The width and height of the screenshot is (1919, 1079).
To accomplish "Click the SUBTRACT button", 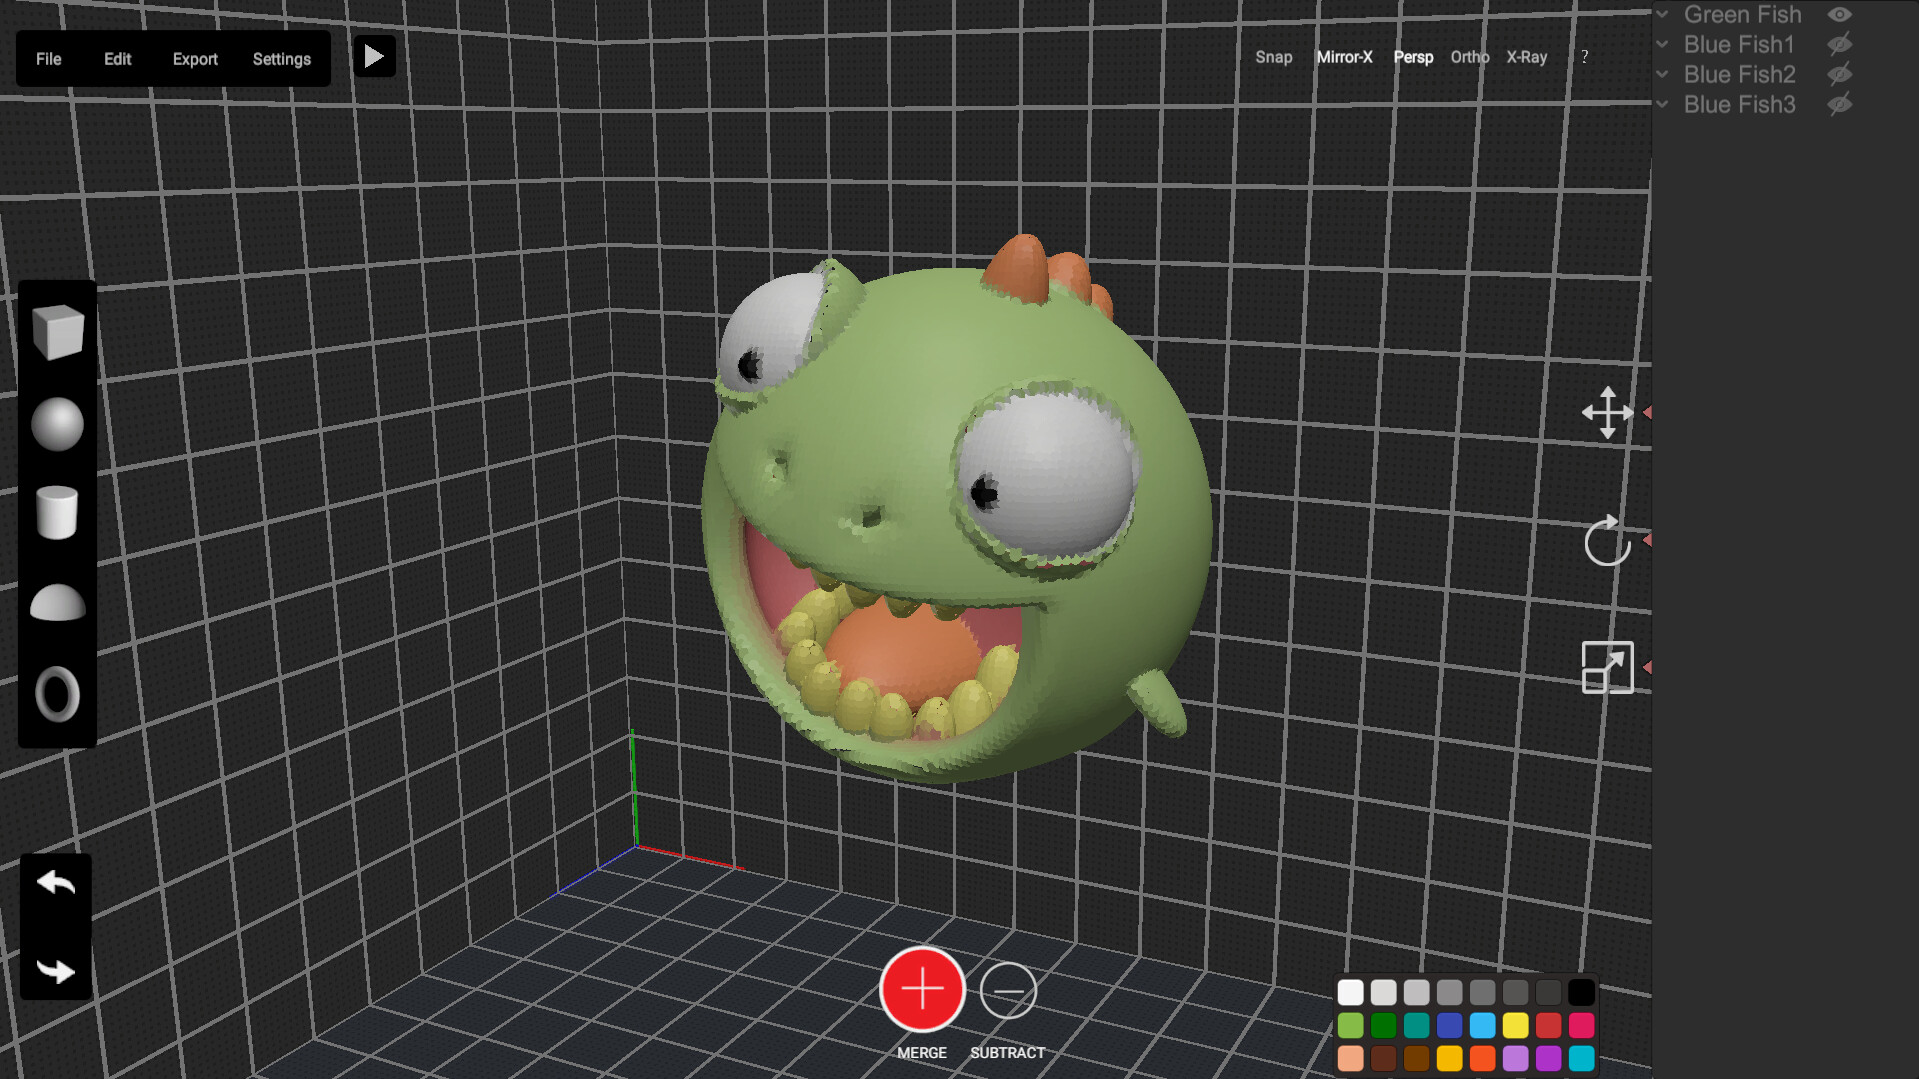I will [1008, 990].
